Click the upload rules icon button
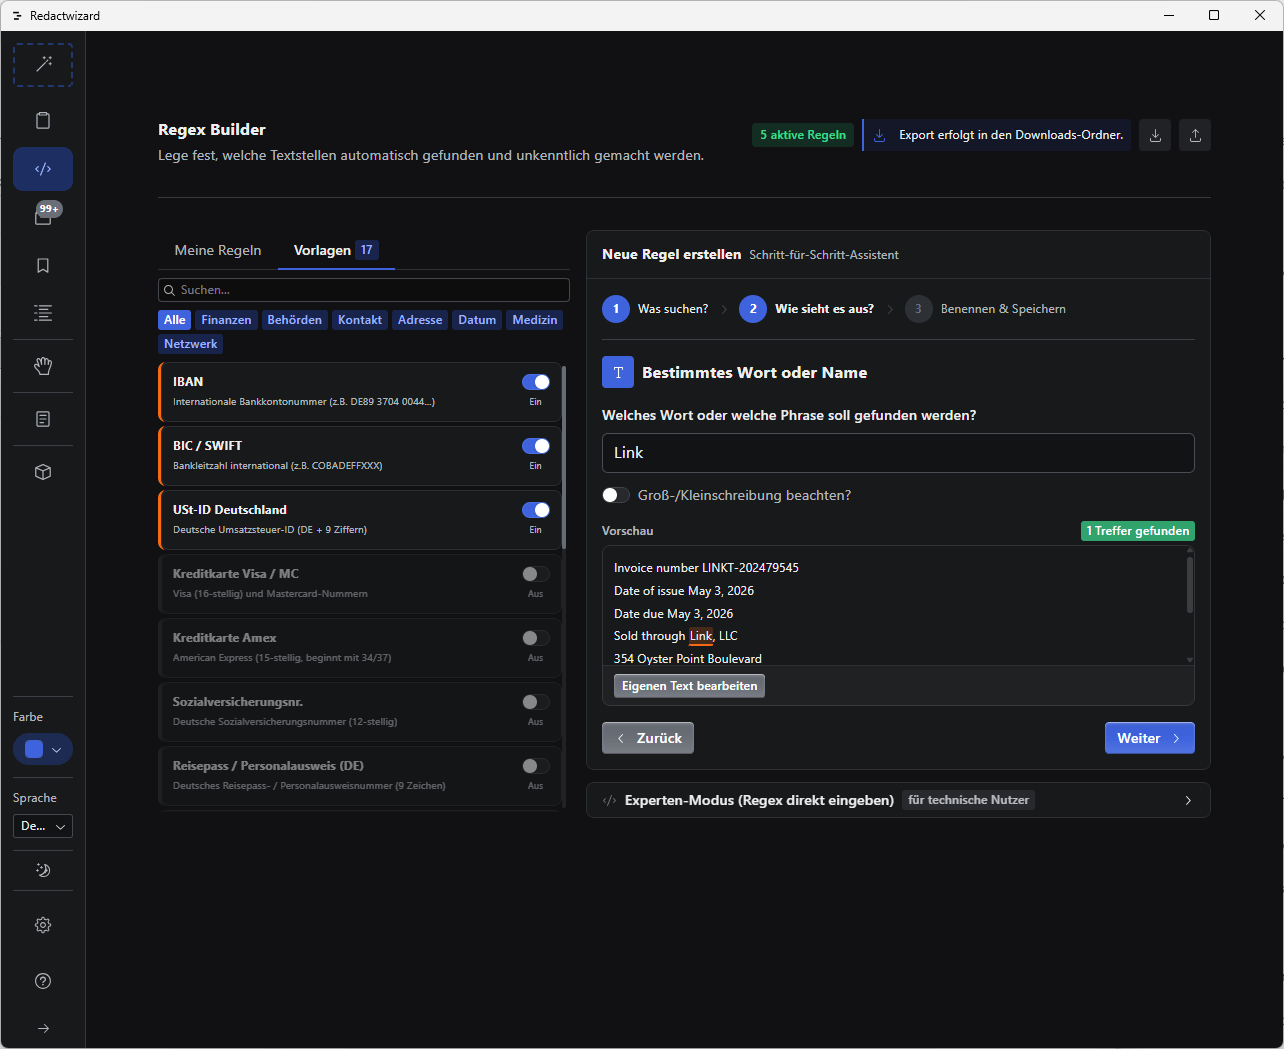The width and height of the screenshot is (1284, 1049). point(1195,135)
